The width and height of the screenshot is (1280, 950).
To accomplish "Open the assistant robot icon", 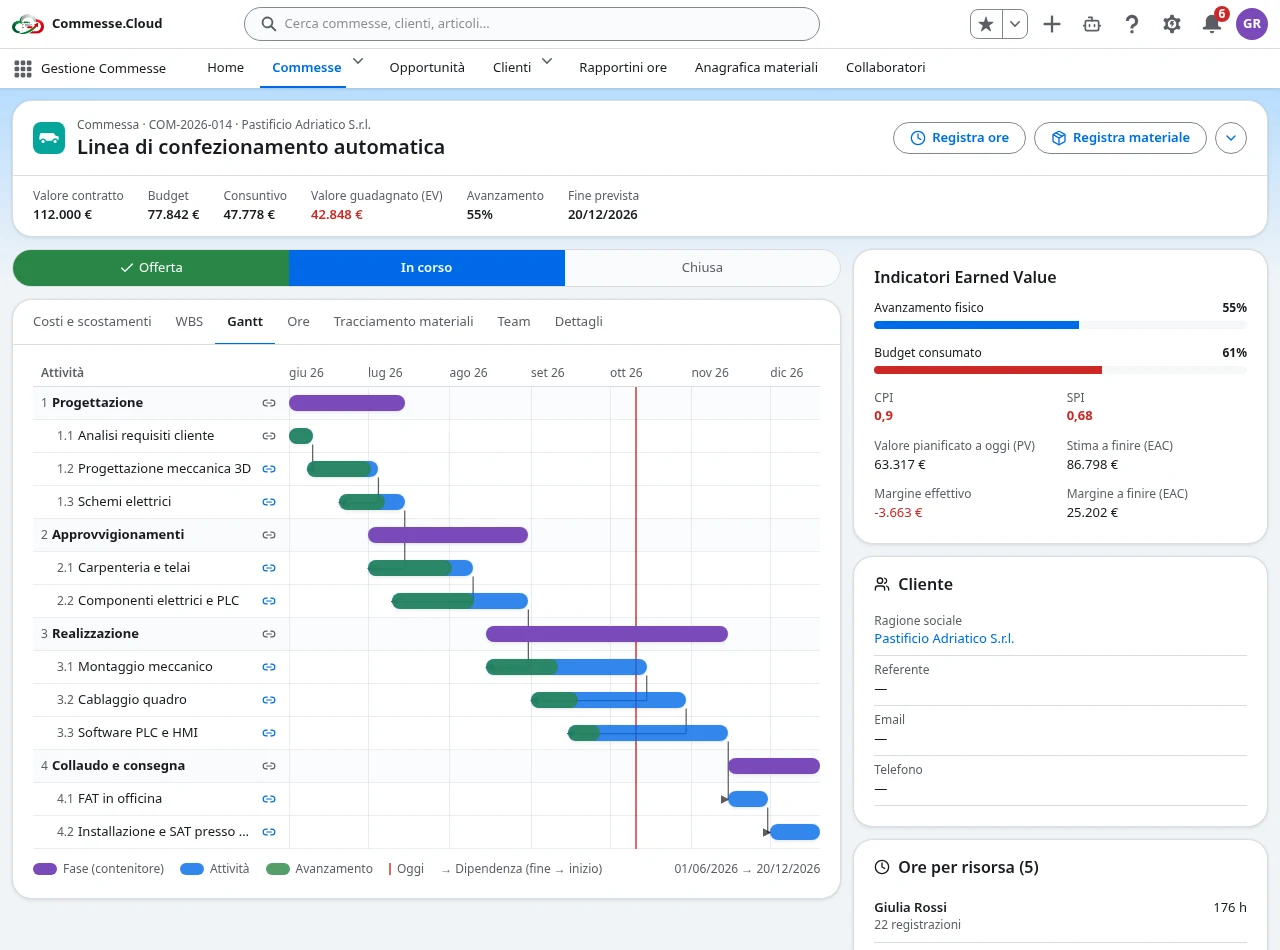I will 1092,24.
